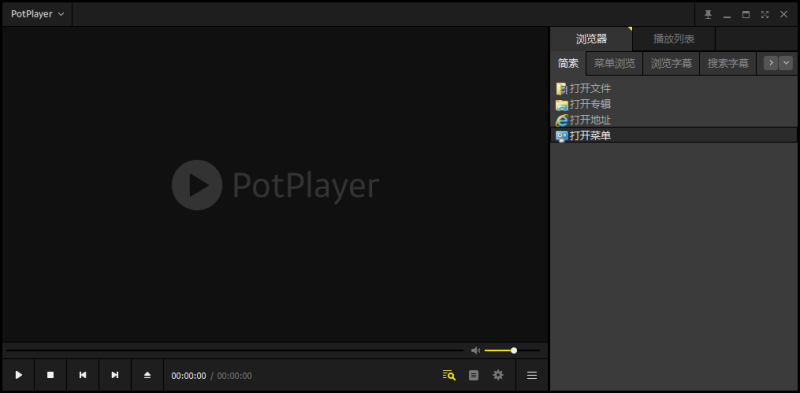Click the playback seek bar
The height and width of the screenshot is (393, 800).
click(235, 350)
